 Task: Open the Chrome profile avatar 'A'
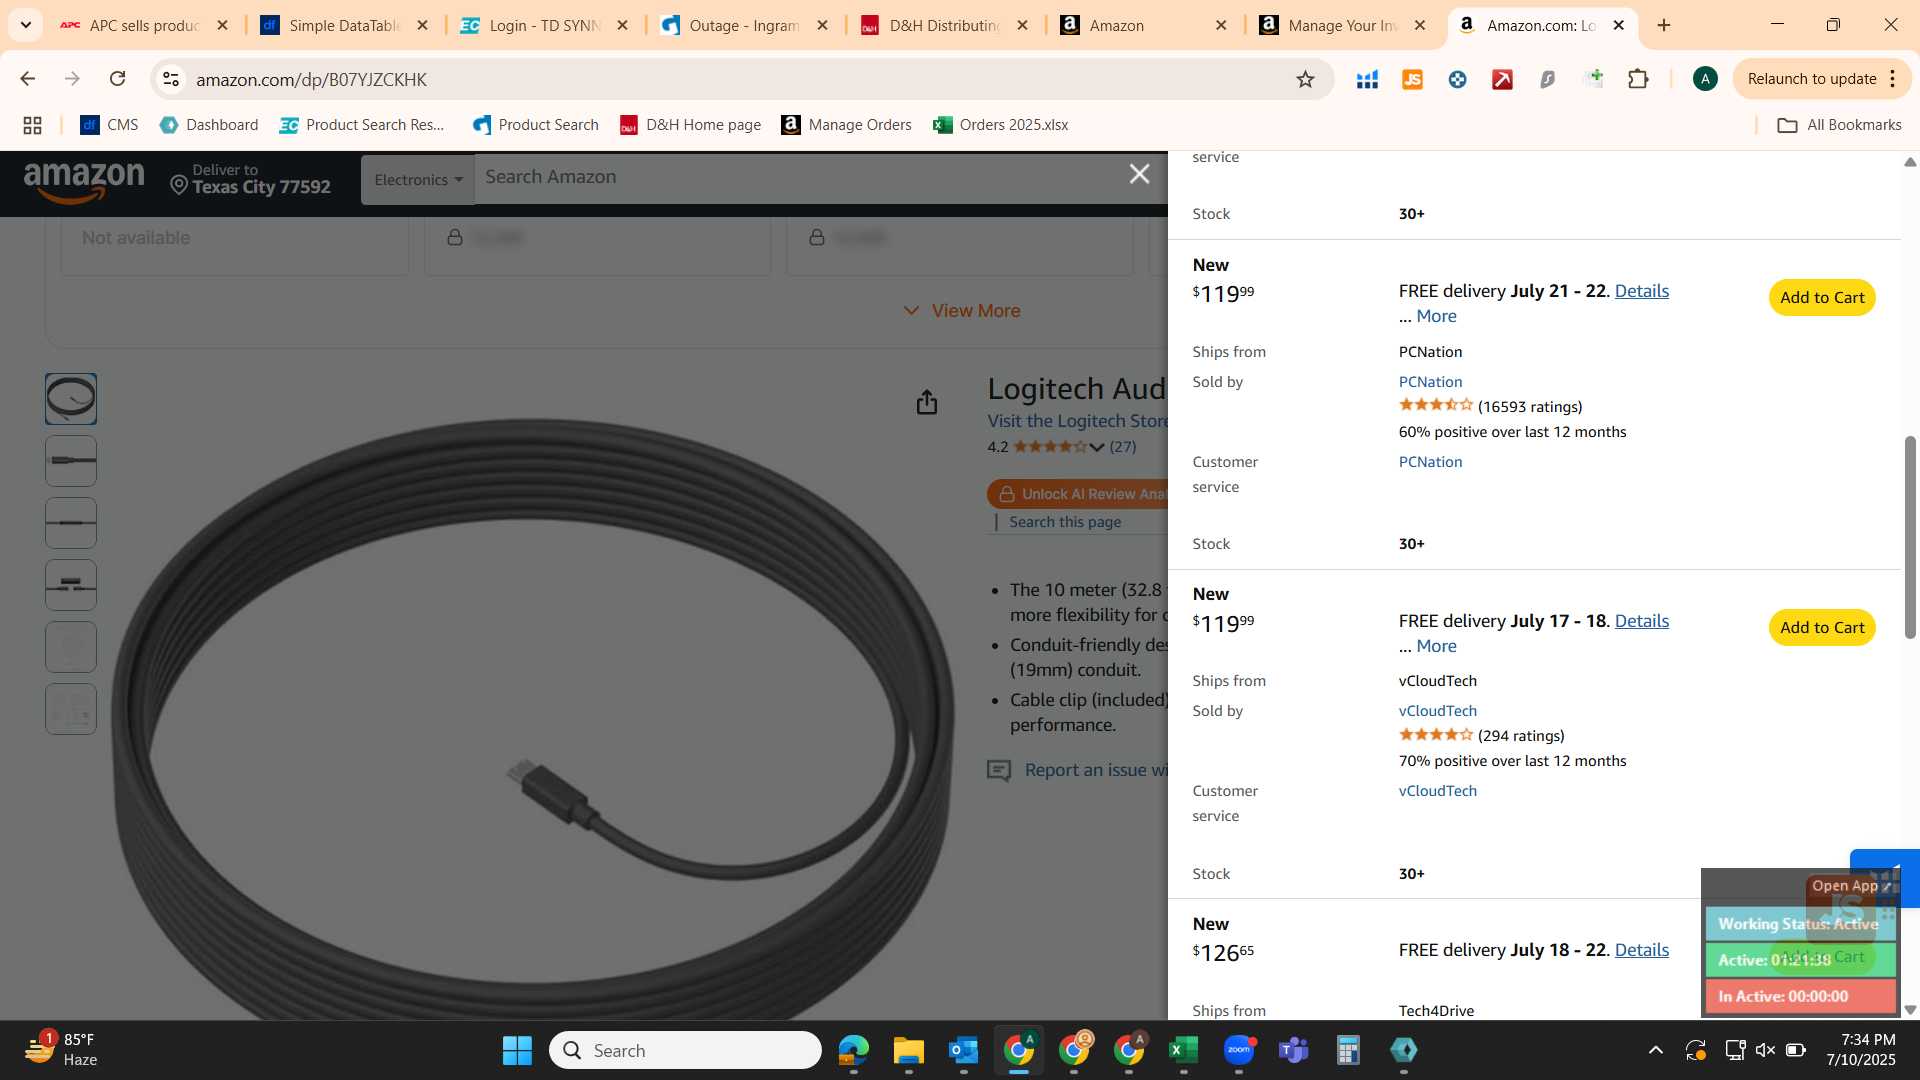(1705, 79)
